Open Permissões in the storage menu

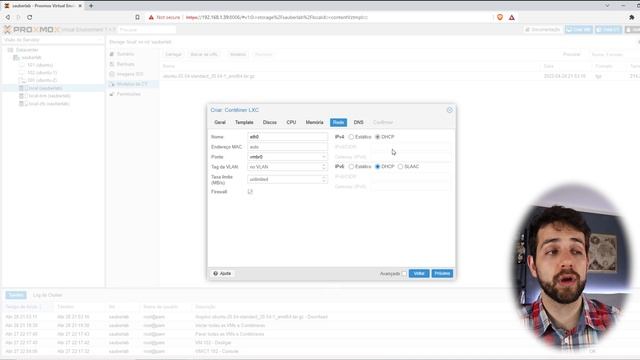pos(129,94)
